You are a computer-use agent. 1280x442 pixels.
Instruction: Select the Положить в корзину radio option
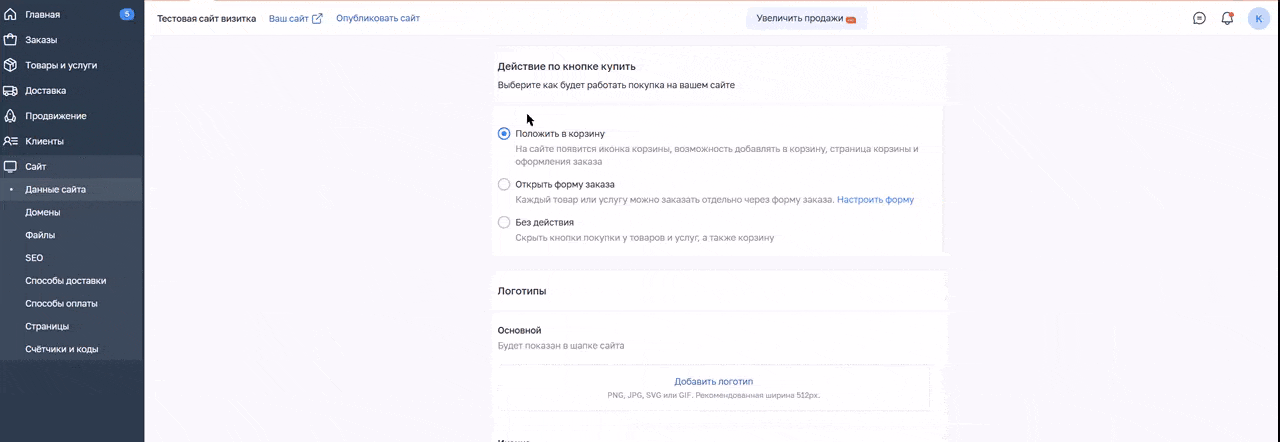coord(504,134)
